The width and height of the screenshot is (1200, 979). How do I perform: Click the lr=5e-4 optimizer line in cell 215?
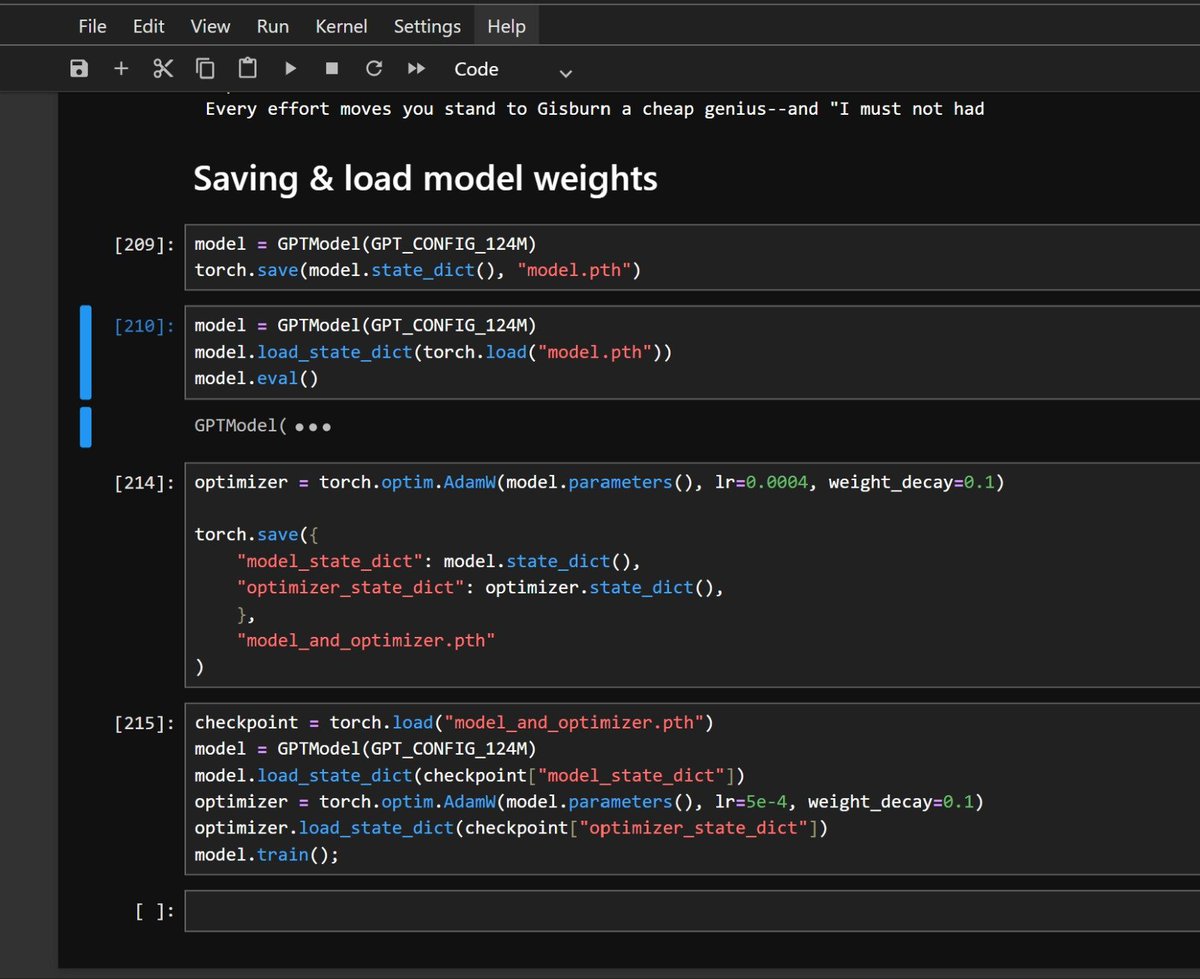tap(588, 802)
